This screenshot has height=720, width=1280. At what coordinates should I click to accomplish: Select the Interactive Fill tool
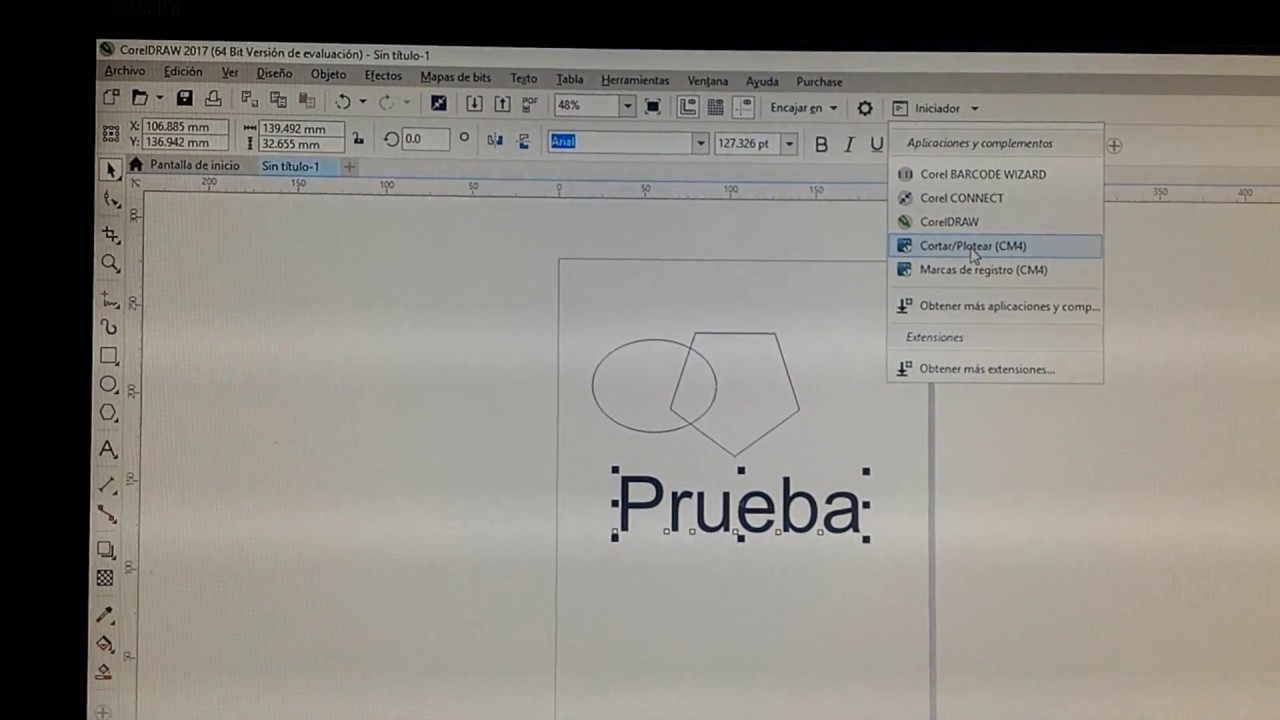pos(104,643)
